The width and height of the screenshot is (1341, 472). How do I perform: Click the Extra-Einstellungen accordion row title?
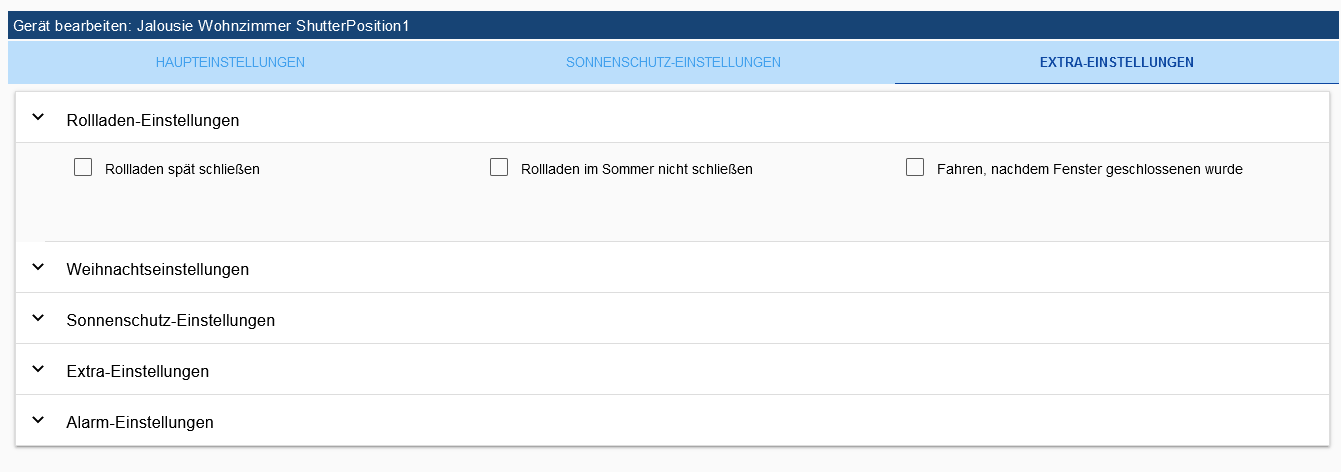click(138, 372)
